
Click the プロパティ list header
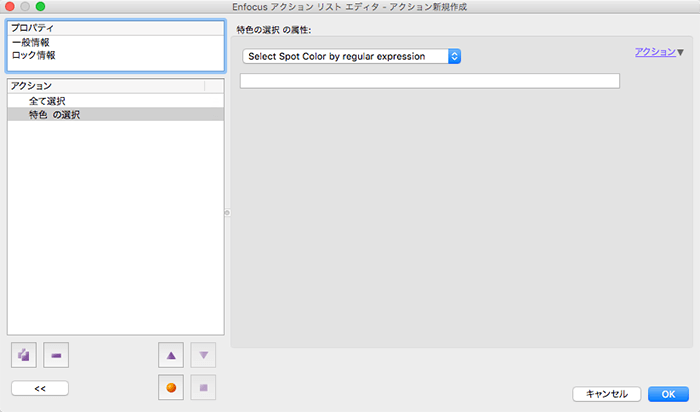116,28
